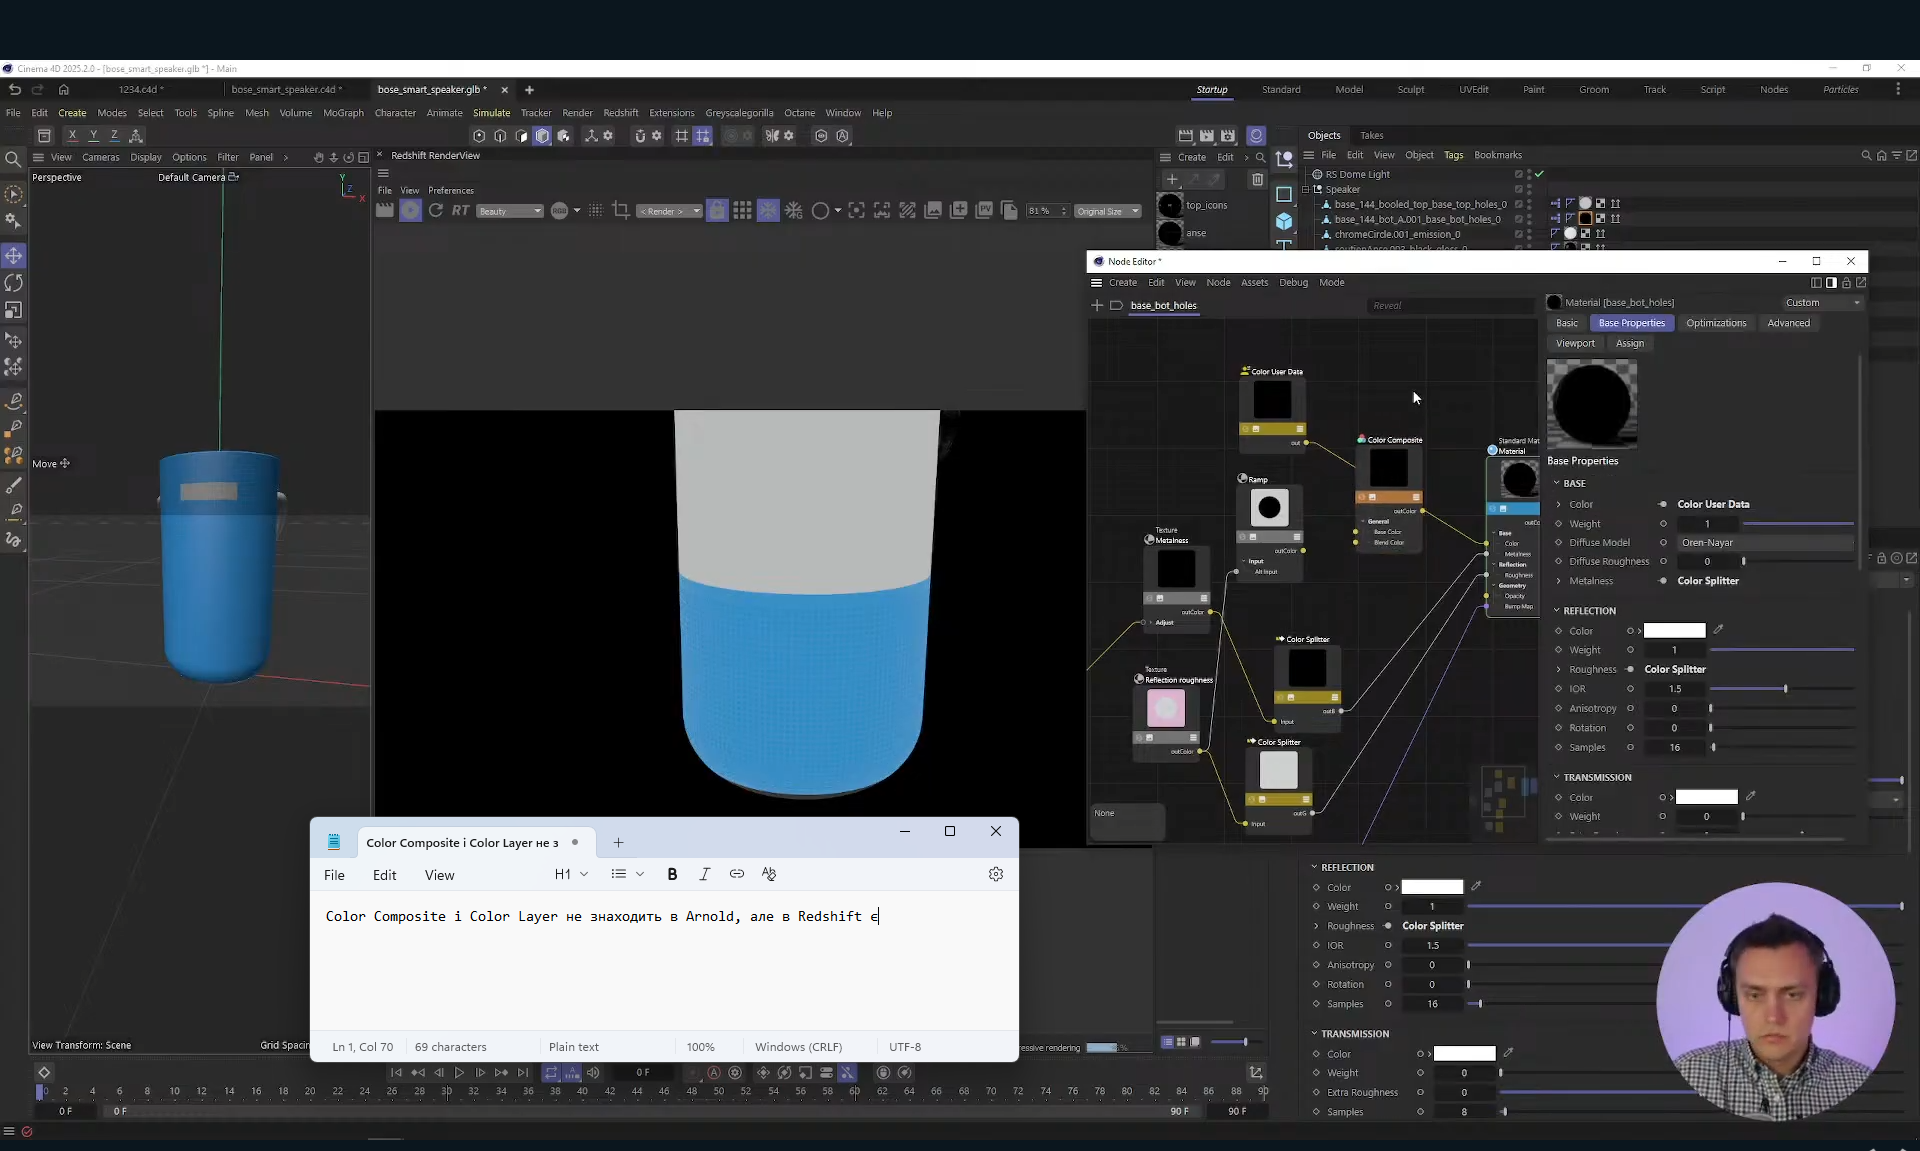Click the timeline Play forward button
Viewport: 1920px width, 1151px height.
pos(459,1072)
